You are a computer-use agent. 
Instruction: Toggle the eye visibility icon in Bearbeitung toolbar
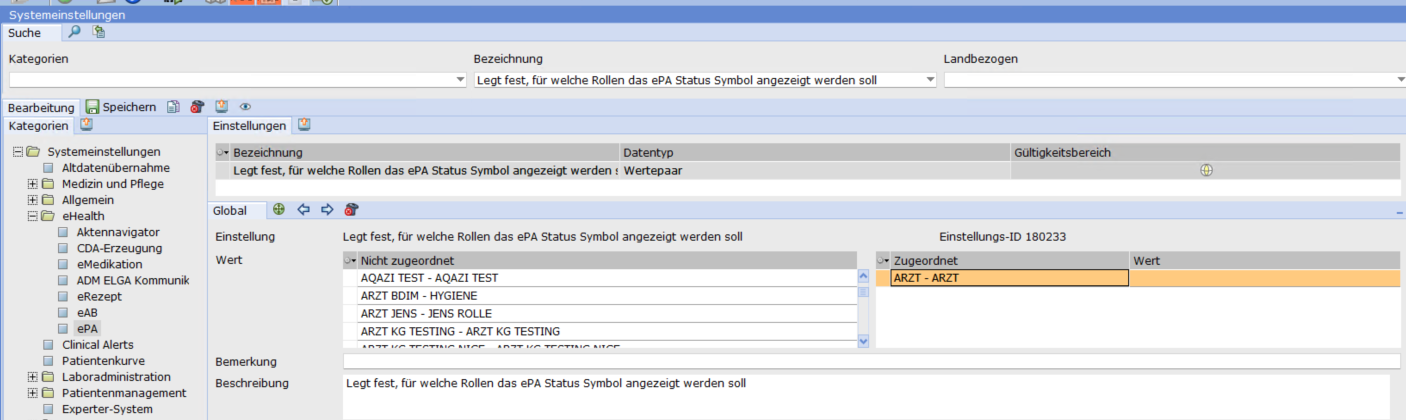point(245,107)
